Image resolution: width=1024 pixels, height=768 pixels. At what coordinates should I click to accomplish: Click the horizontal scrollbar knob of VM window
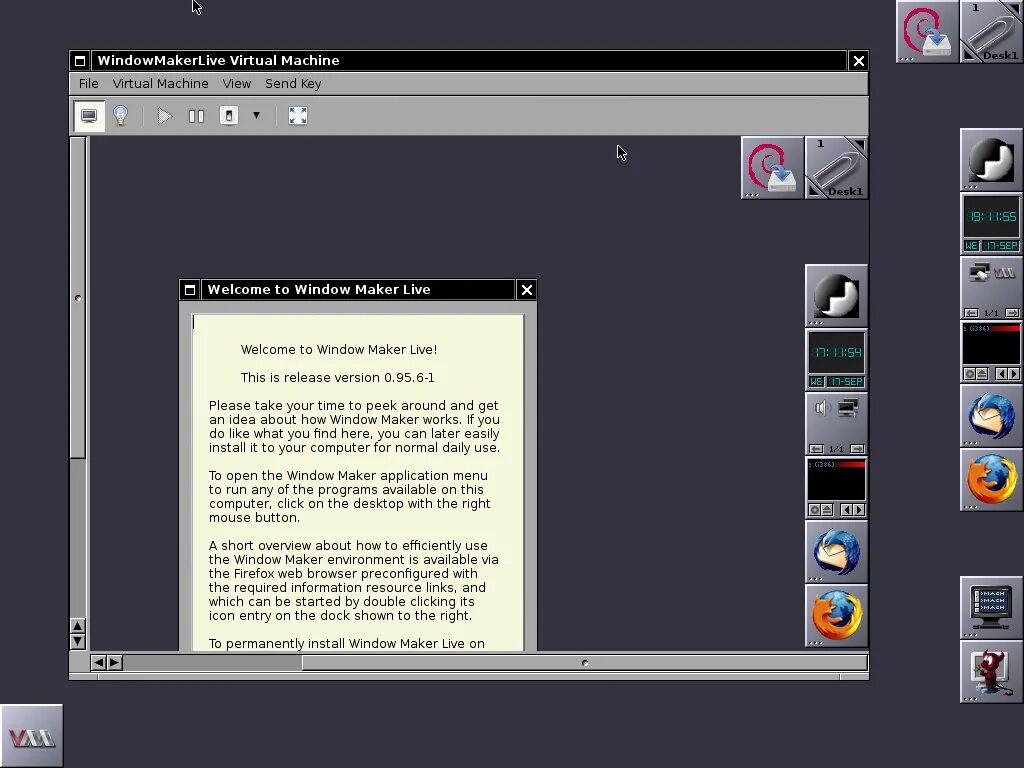584,663
